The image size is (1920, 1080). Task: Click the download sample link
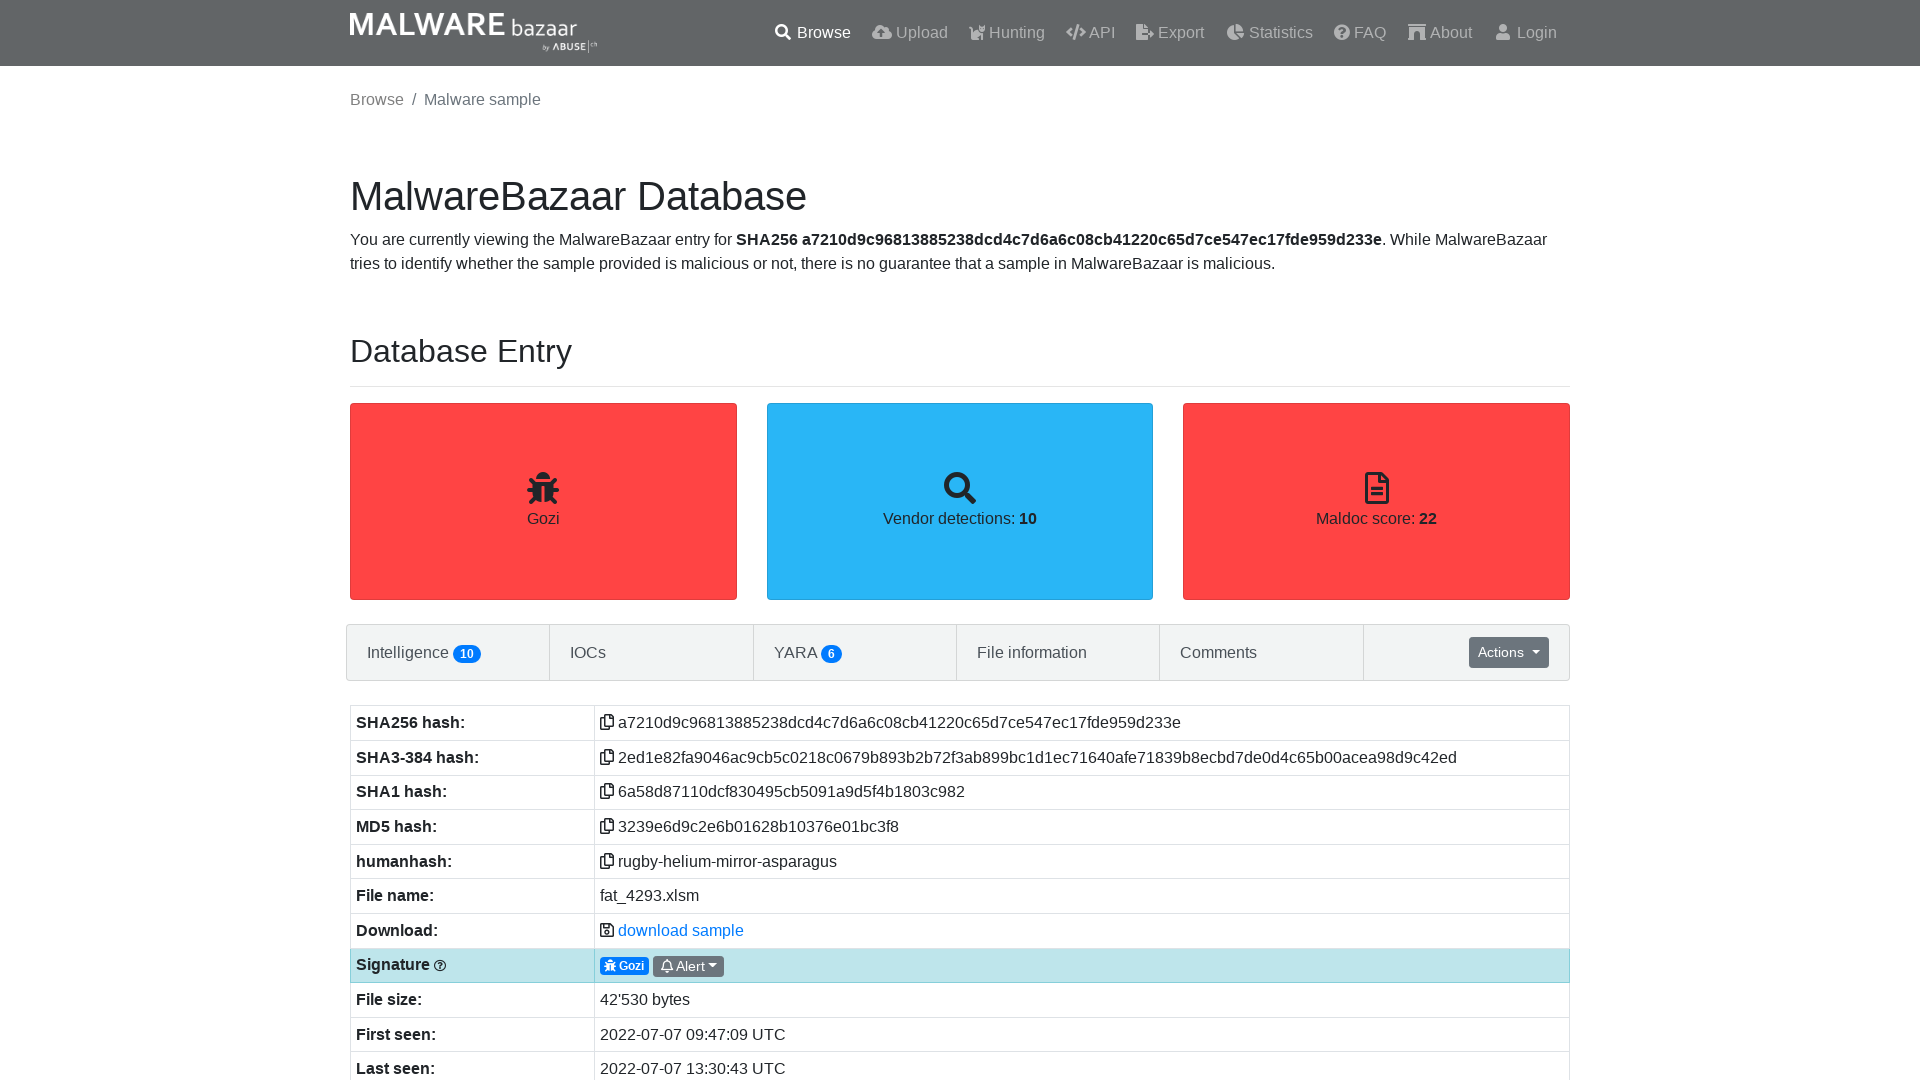pos(680,930)
